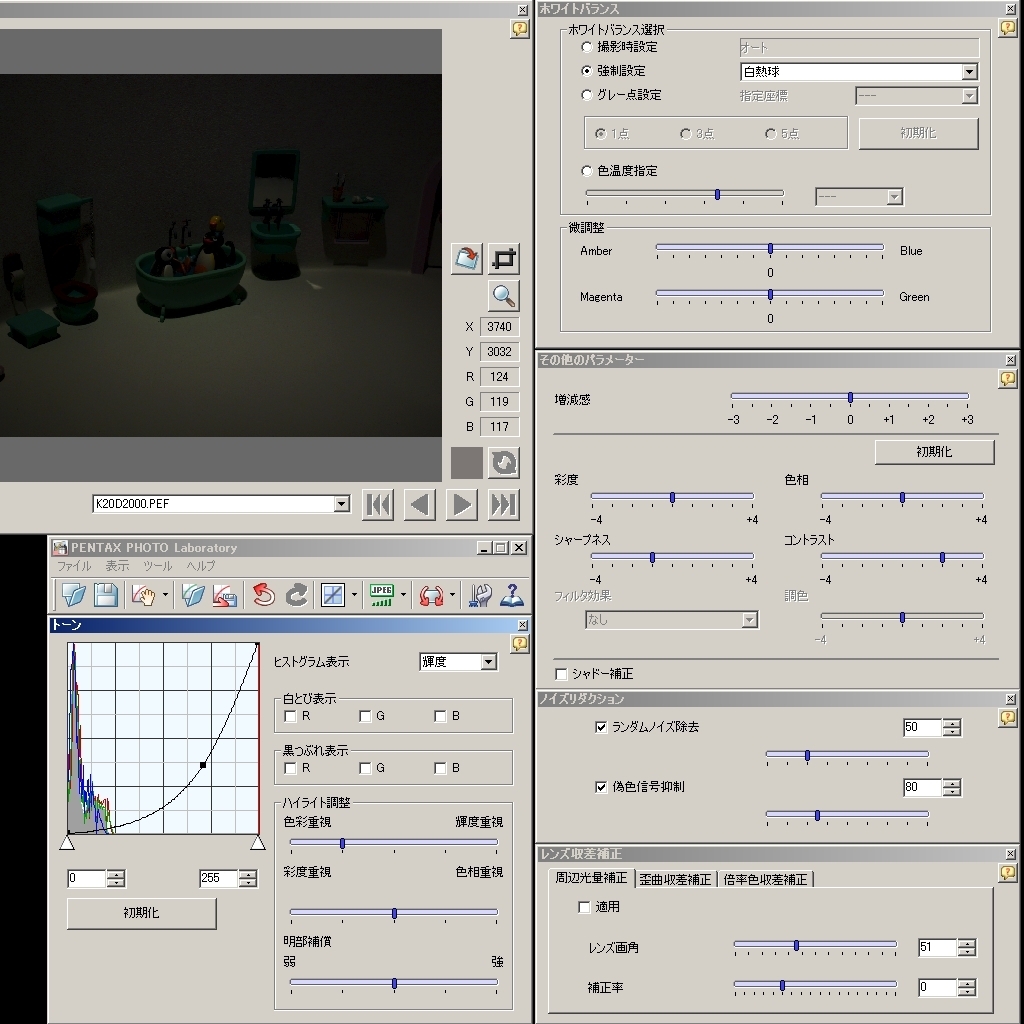Switch to the 歪曲収差補正 tab
This screenshot has height=1024, width=1024.
675,879
